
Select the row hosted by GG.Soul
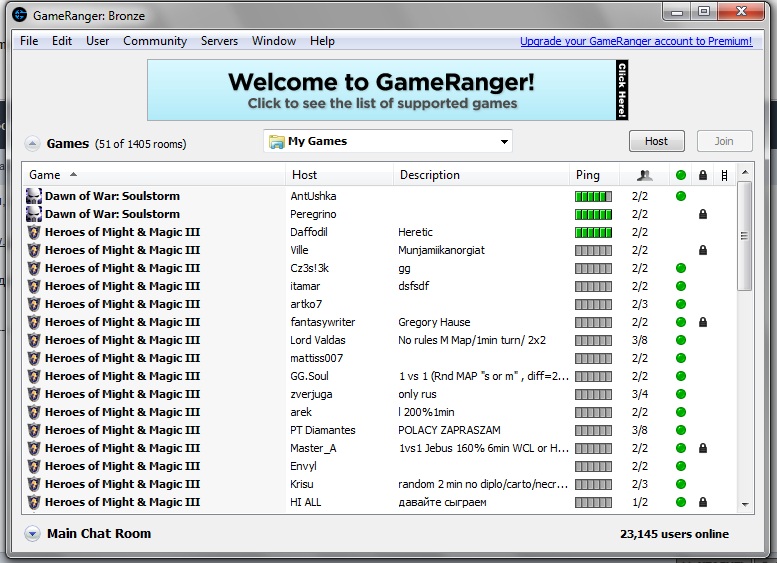pos(380,376)
